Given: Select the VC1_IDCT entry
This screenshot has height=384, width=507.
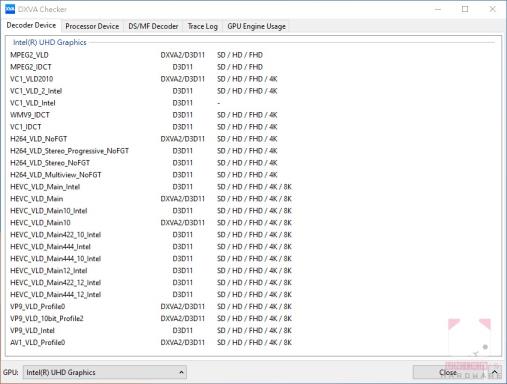Looking at the screenshot, I should pyautogui.click(x=26, y=127).
